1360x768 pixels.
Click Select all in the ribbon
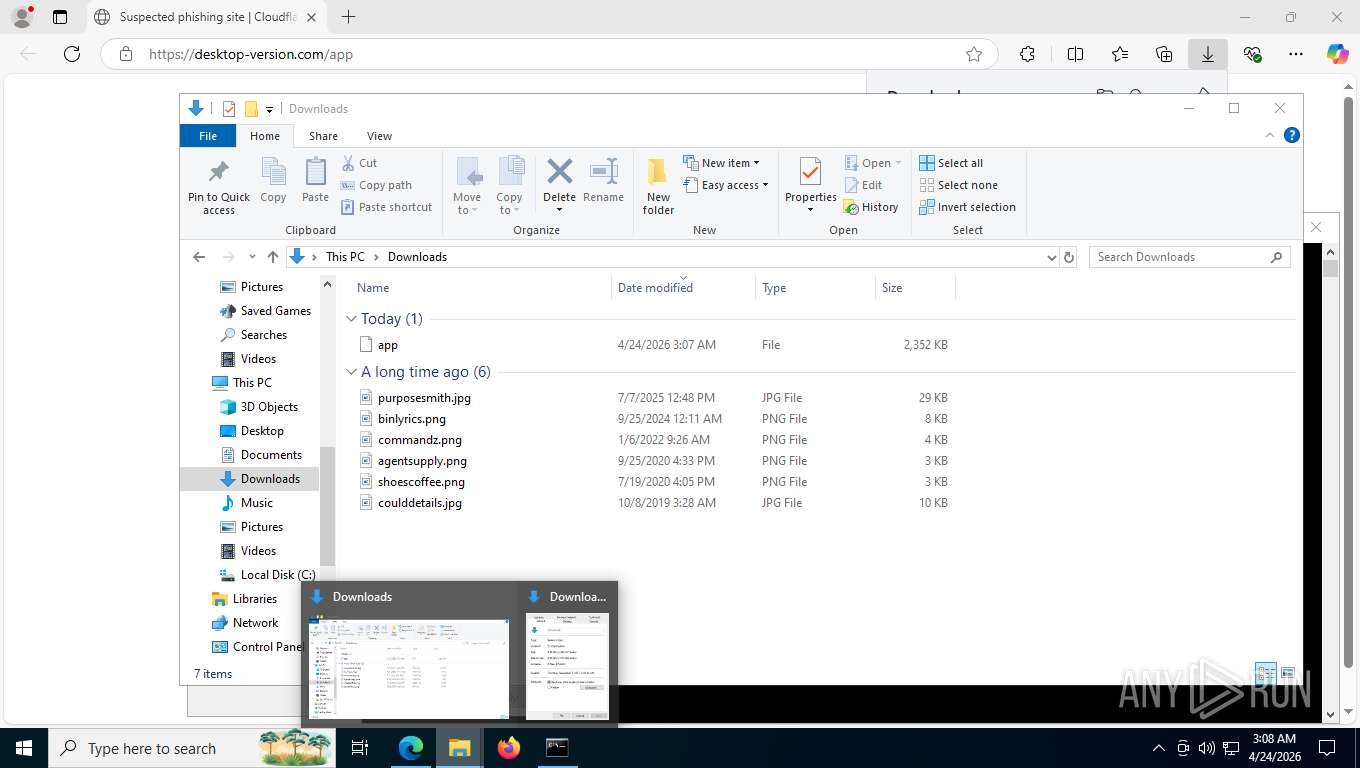point(951,163)
